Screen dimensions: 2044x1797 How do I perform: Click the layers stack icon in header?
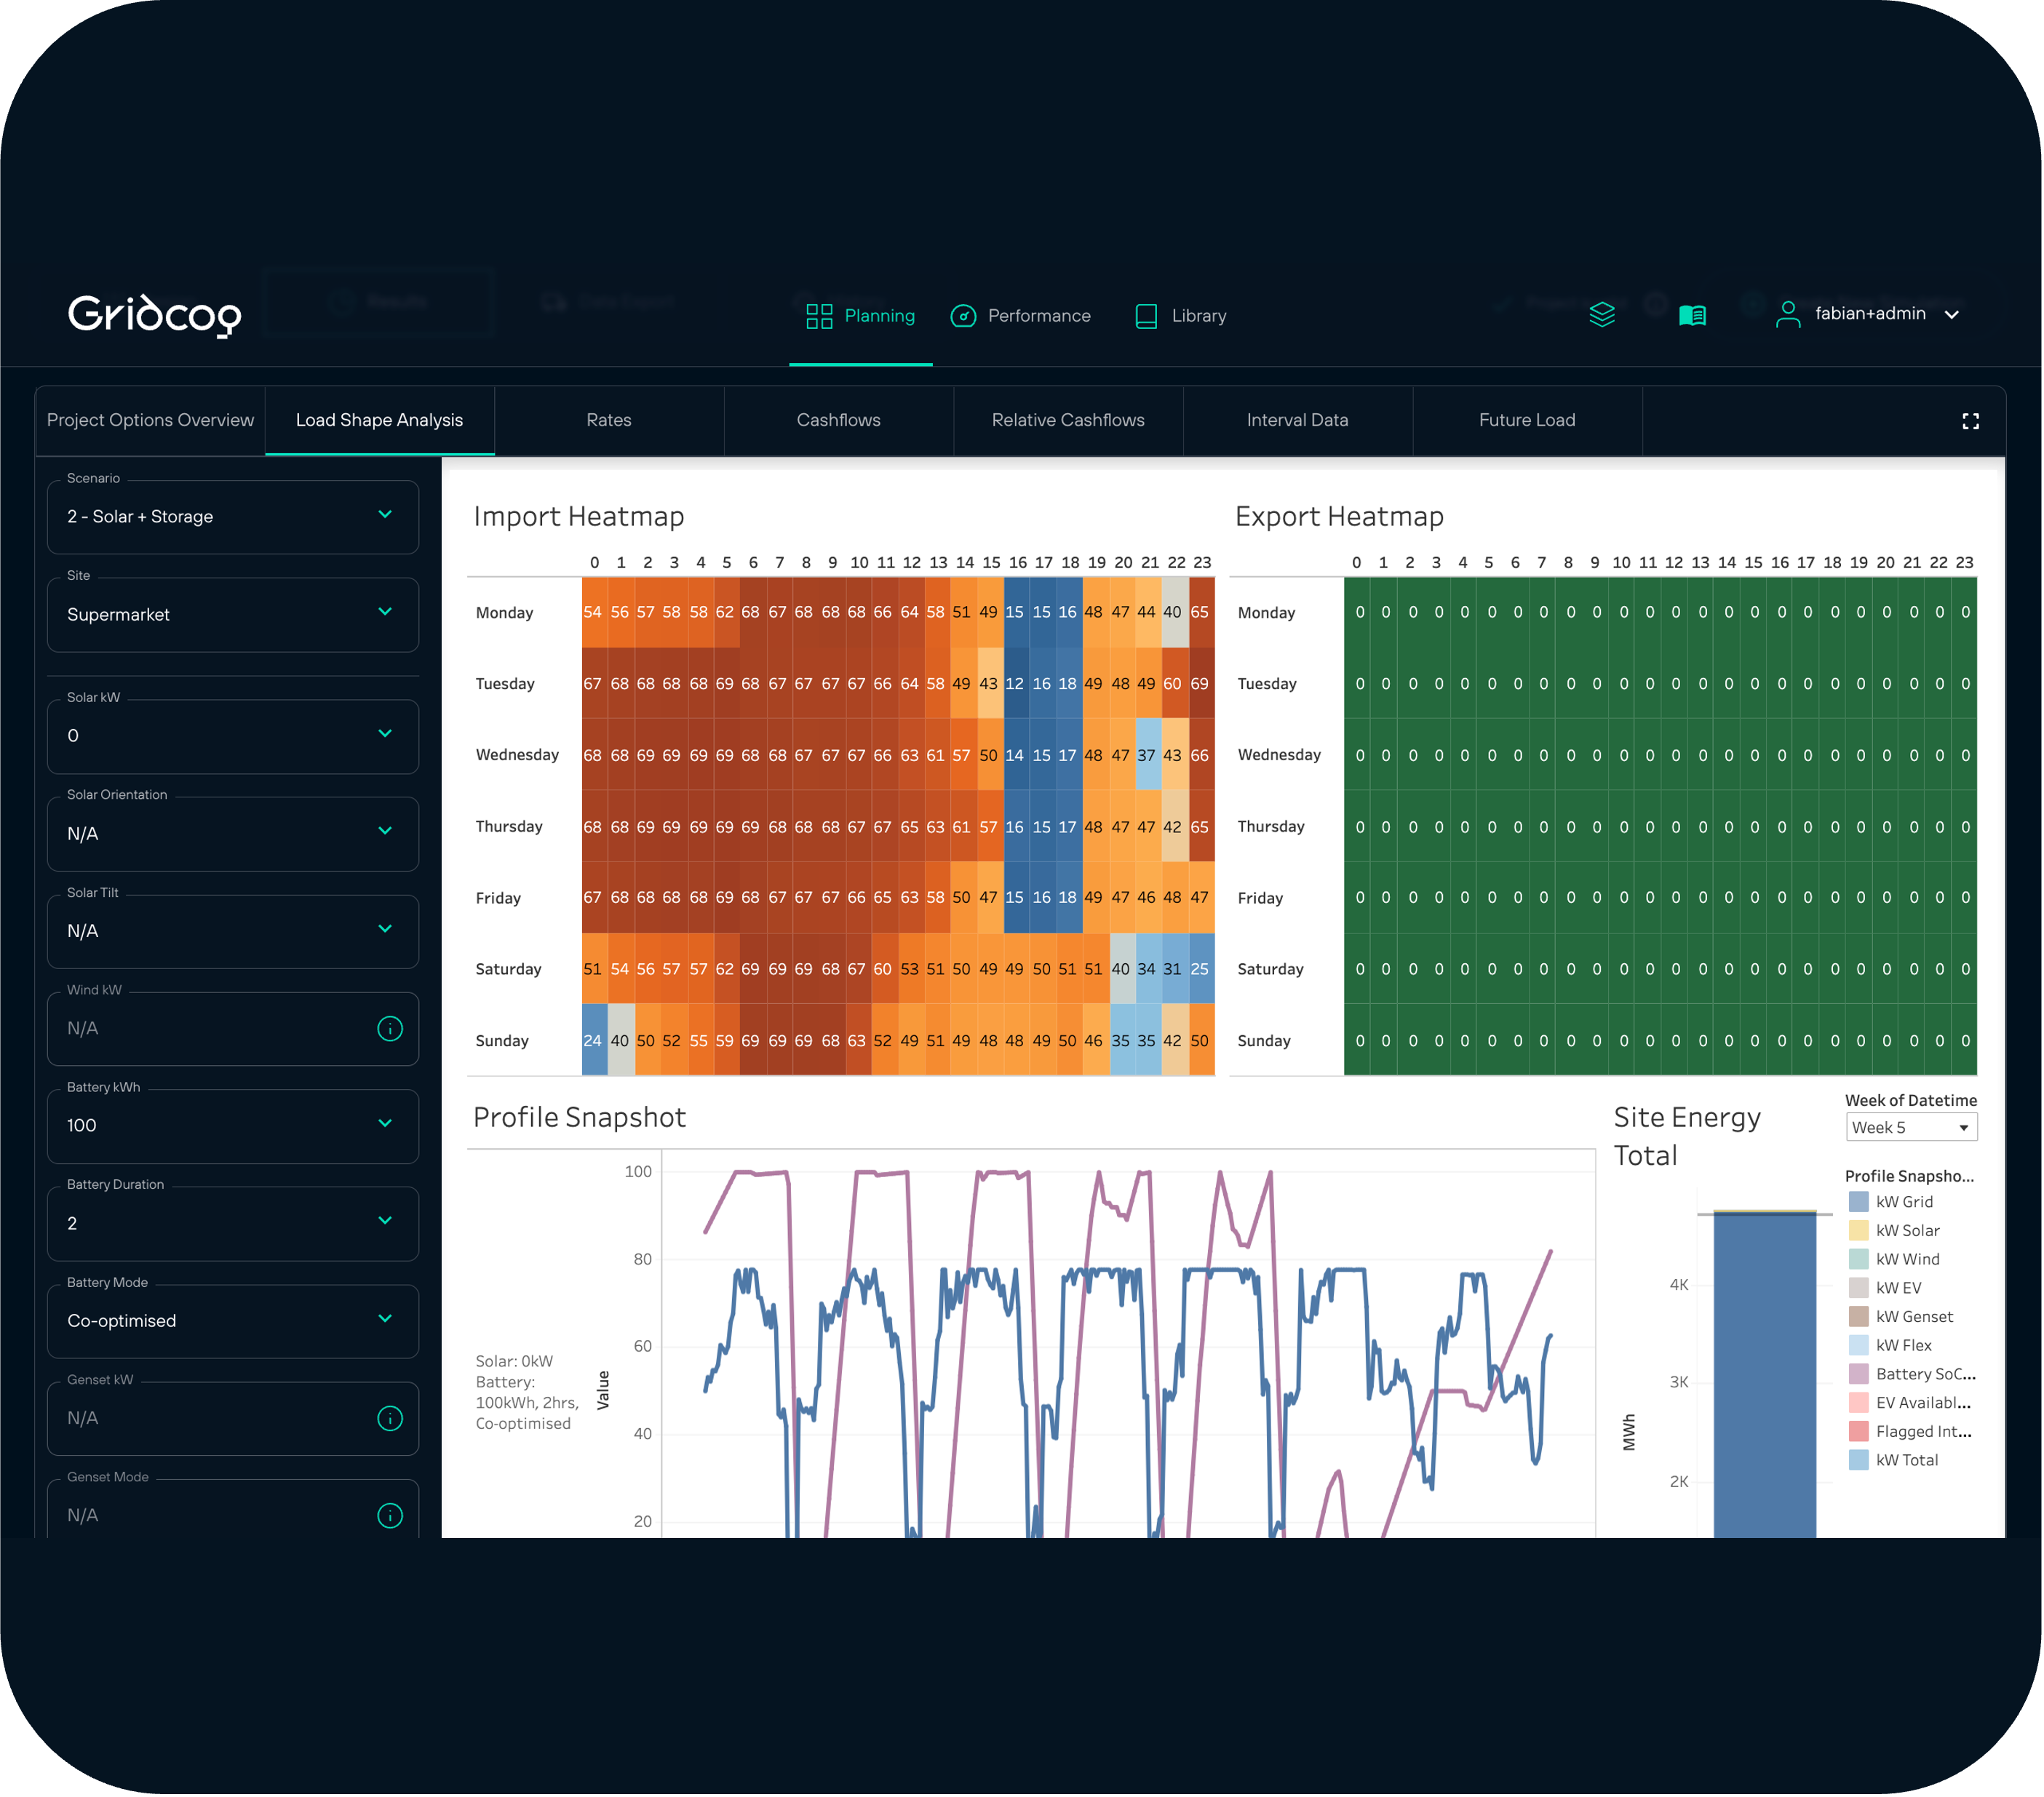pos(1602,315)
